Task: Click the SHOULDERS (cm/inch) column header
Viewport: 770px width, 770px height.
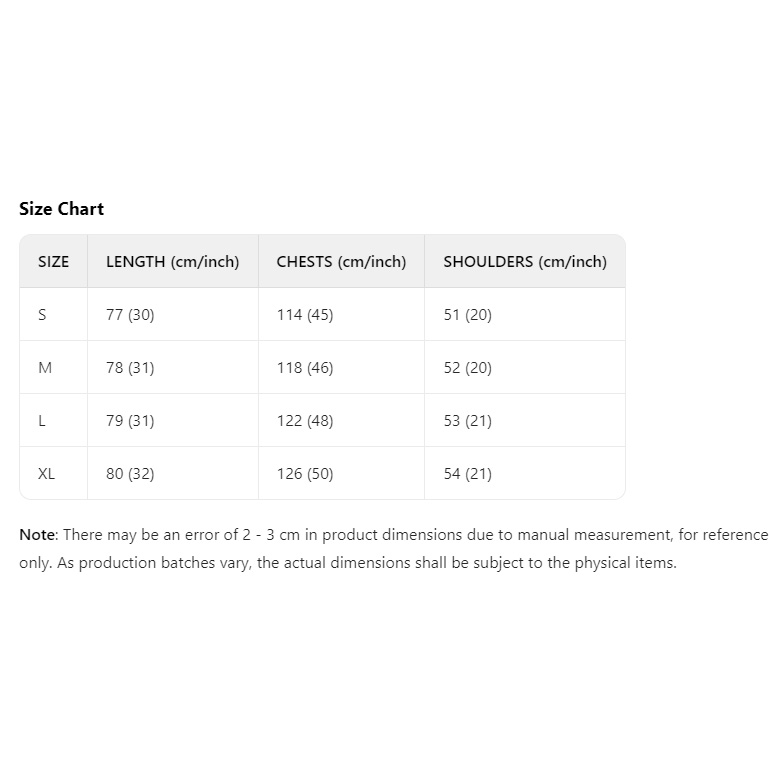Action: coord(525,261)
